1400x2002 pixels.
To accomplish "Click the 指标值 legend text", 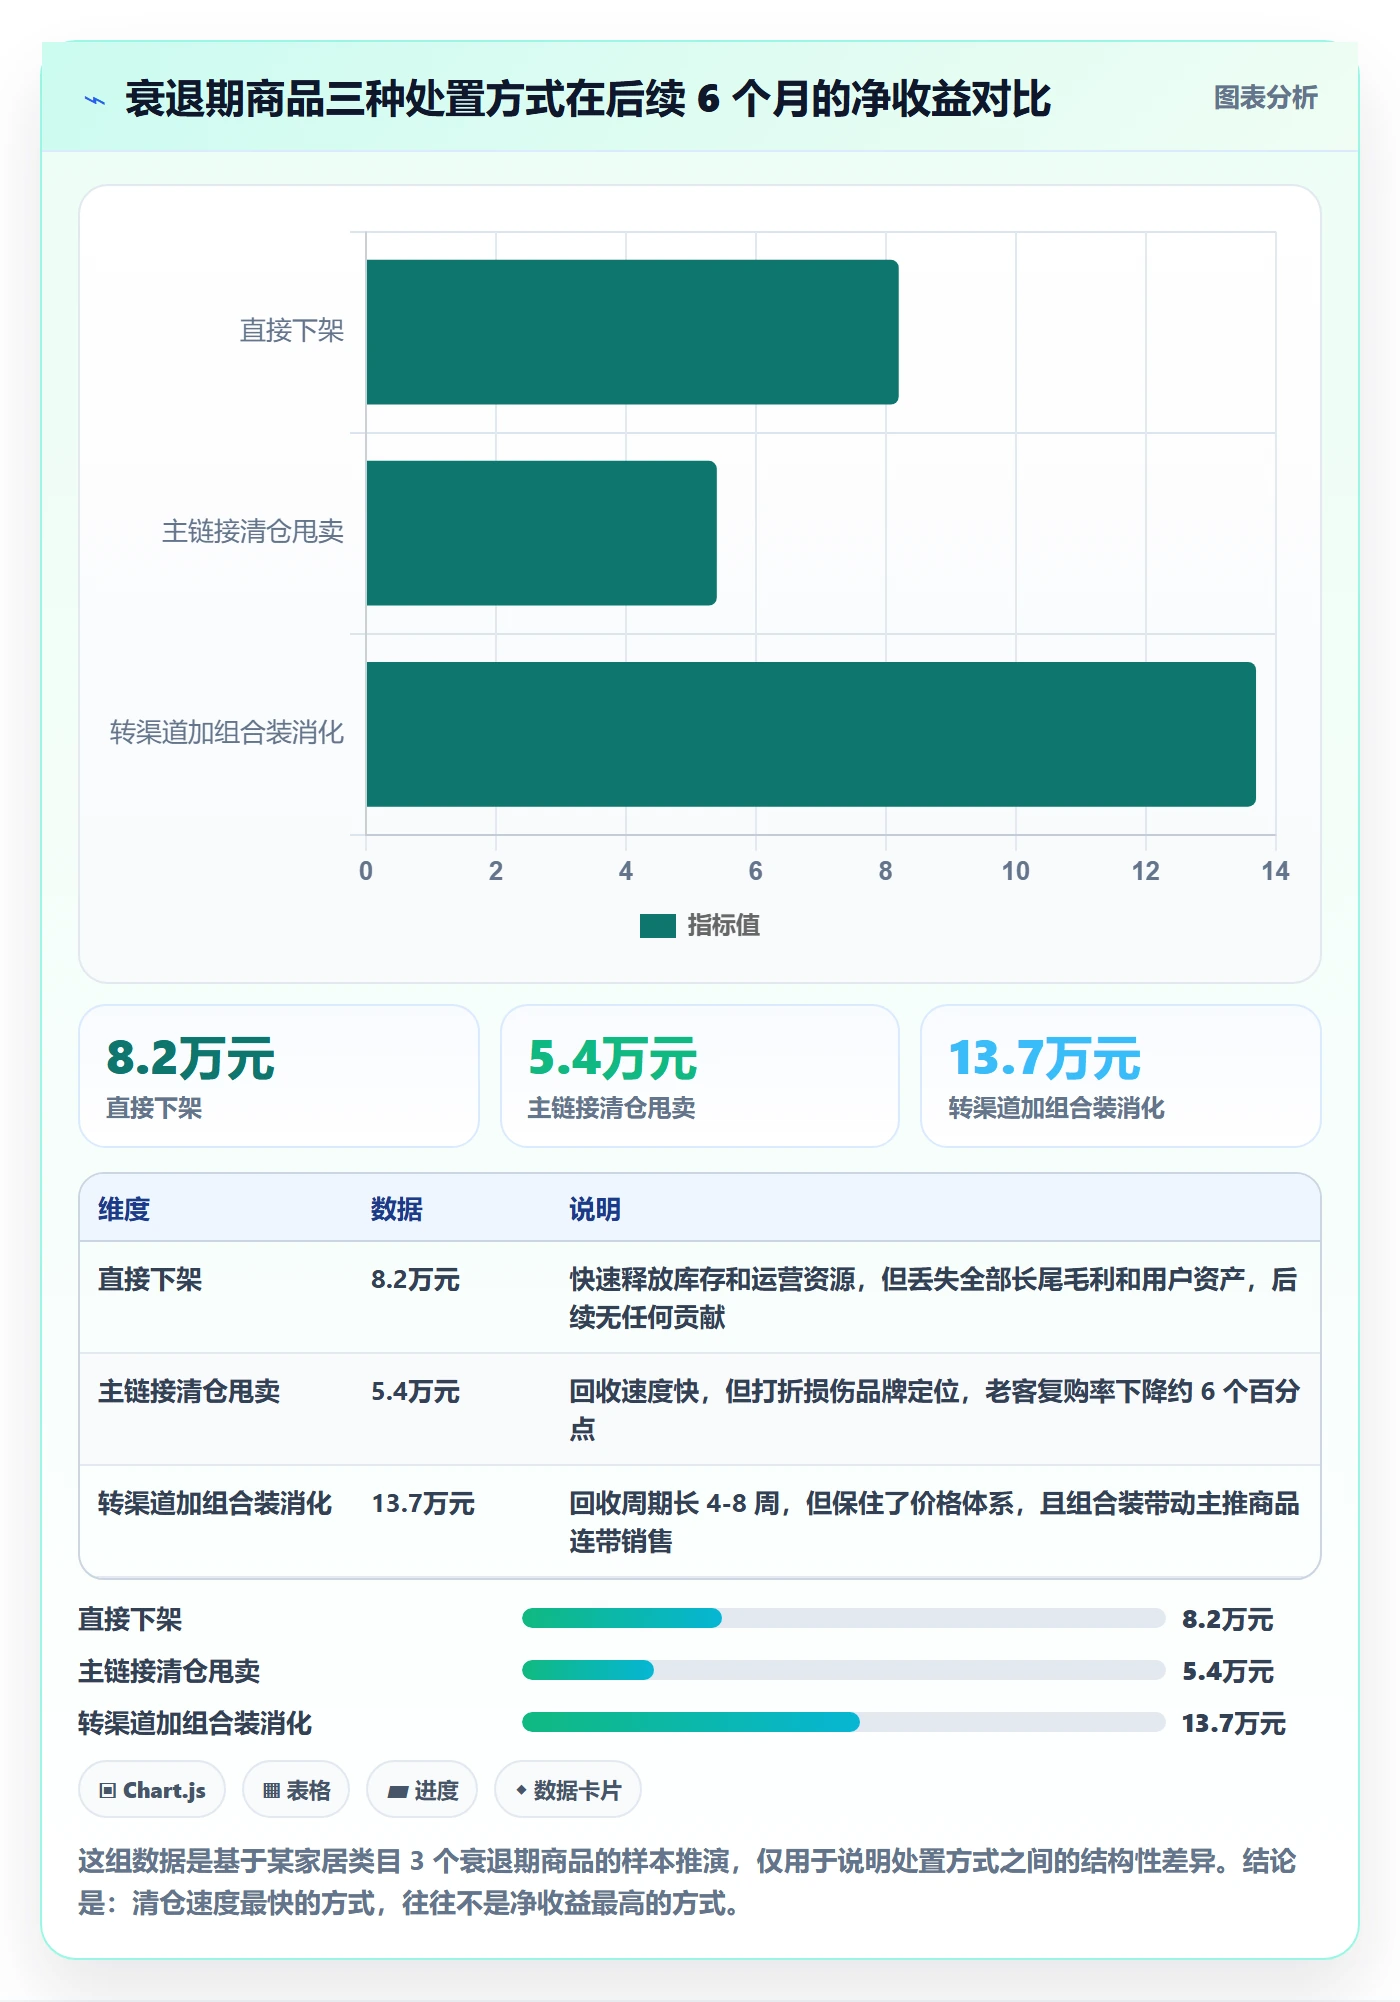I will tap(724, 926).
